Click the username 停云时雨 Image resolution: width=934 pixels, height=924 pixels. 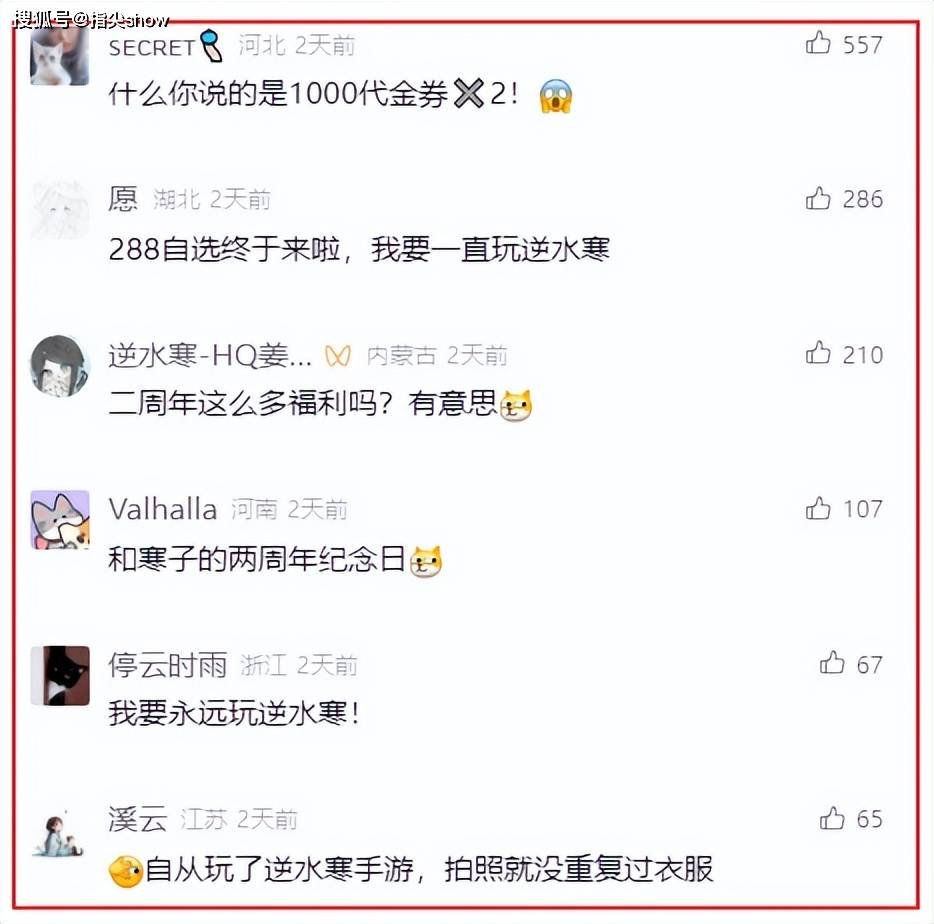[167, 665]
